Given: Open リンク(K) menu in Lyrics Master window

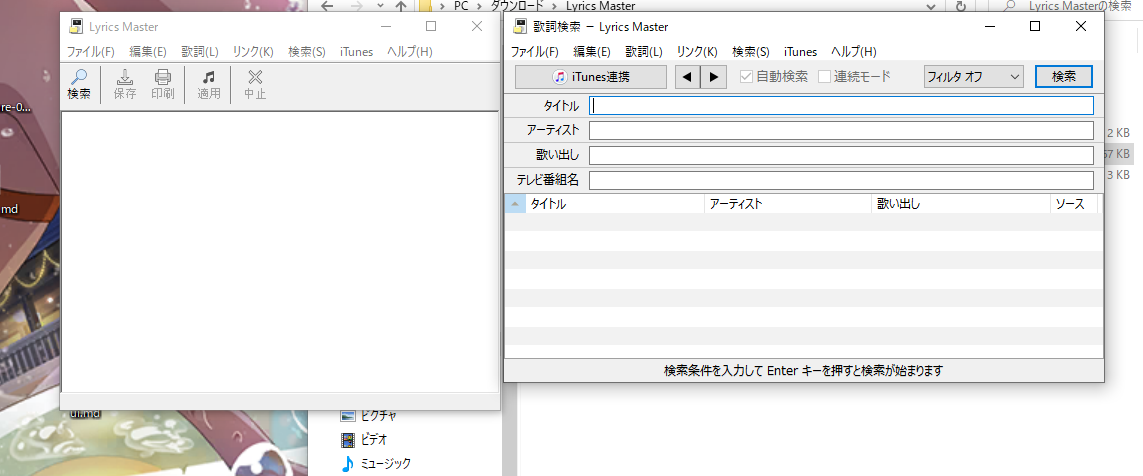Looking at the screenshot, I should tap(253, 52).
